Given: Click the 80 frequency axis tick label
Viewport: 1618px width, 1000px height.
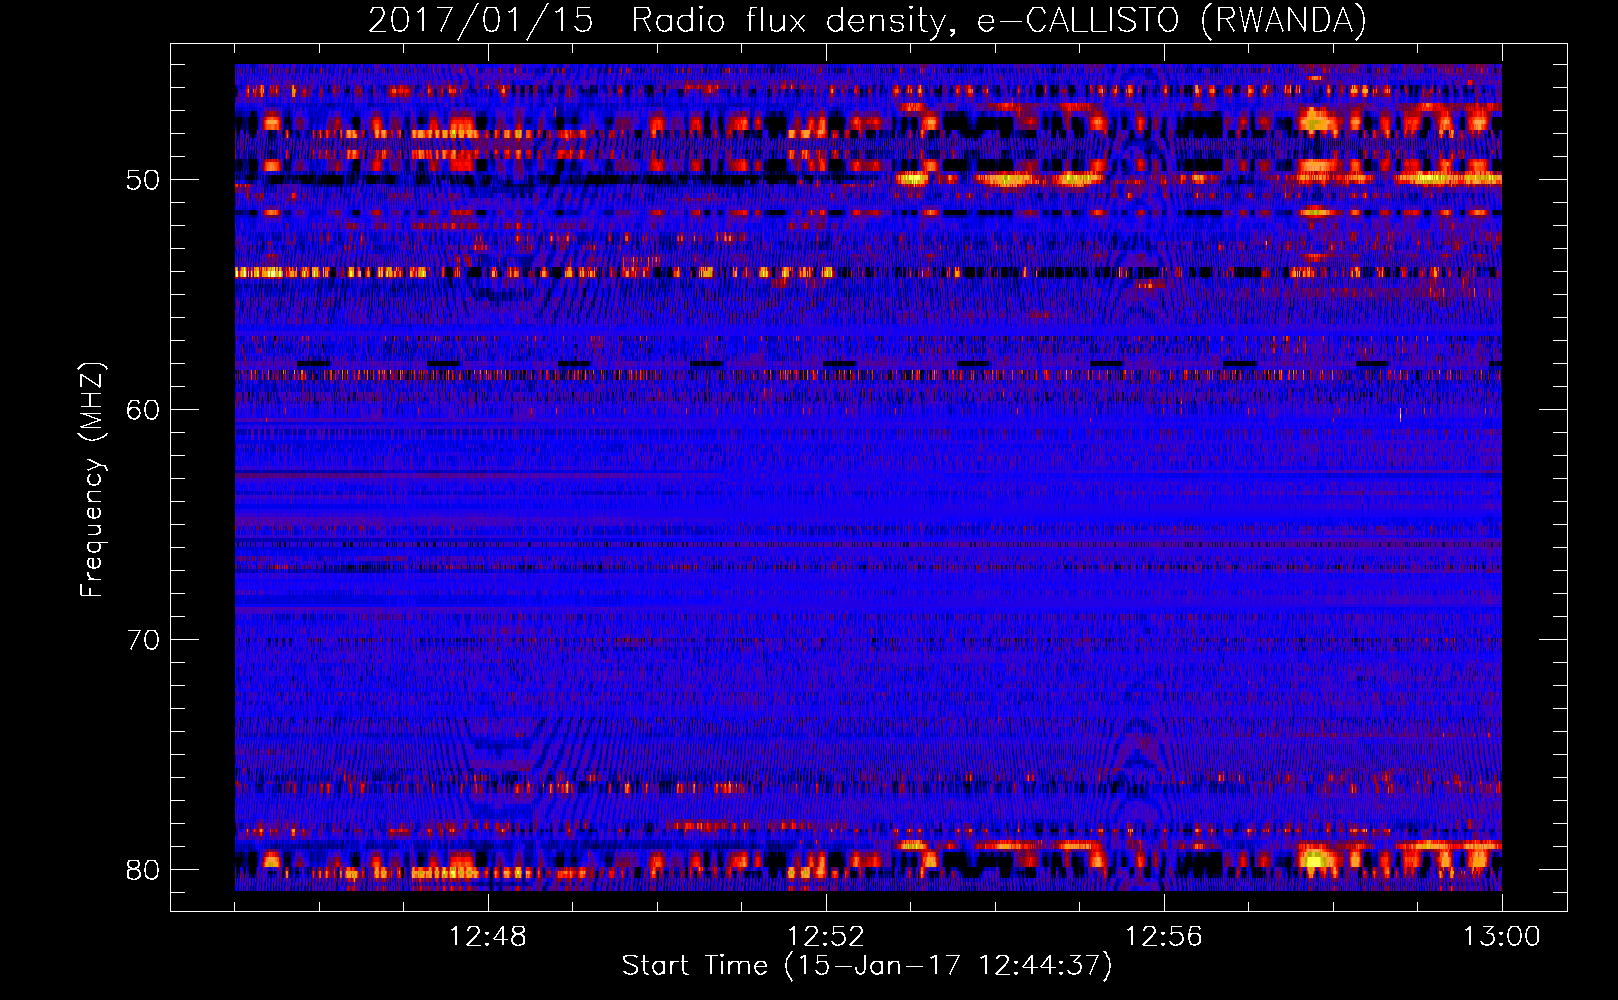Looking at the screenshot, I should click(143, 870).
